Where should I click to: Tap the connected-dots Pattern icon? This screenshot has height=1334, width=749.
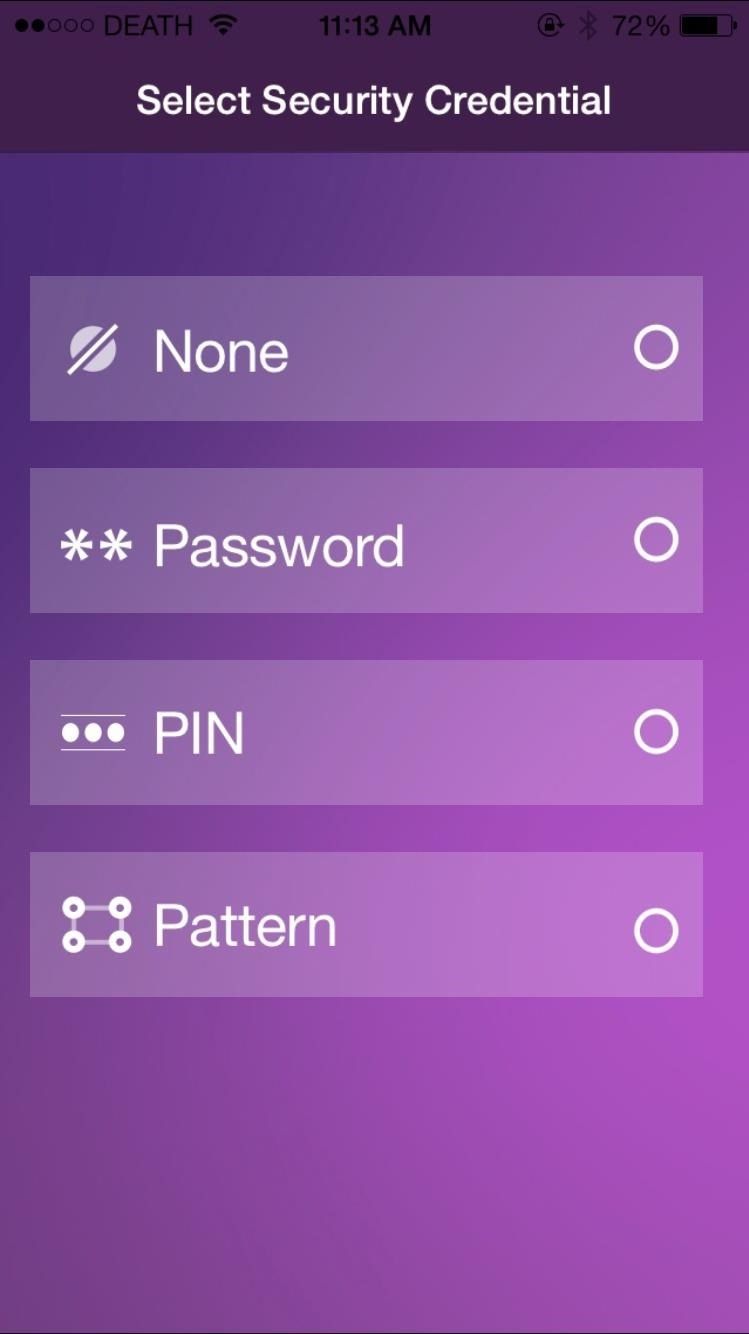[x=96, y=925]
